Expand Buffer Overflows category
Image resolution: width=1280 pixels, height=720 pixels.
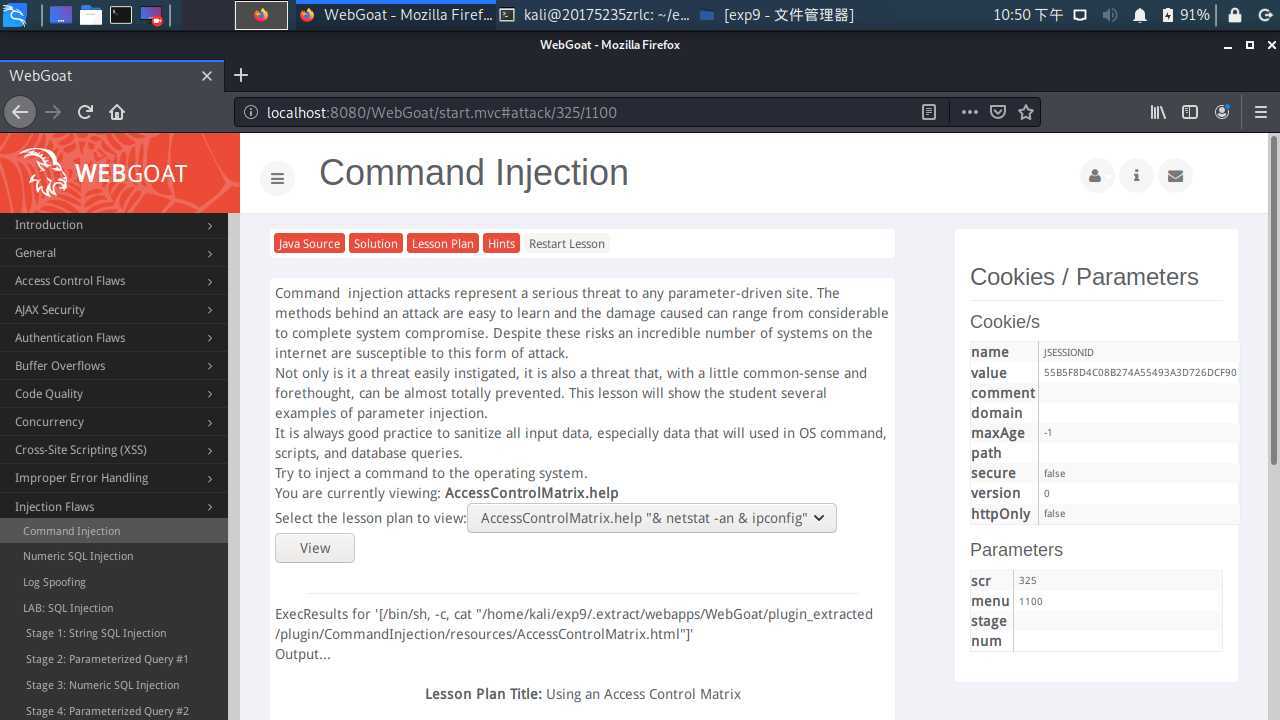click(114, 366)
